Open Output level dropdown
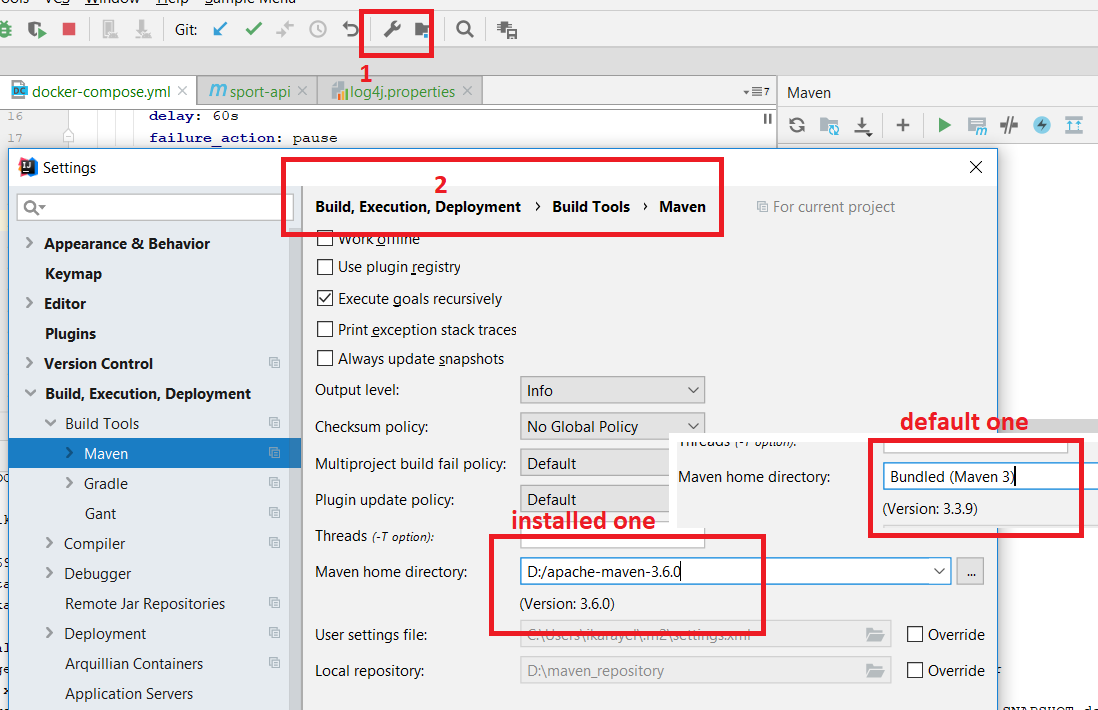The width and height of the screenshot is (1098, 710). (x=612, y=390)
